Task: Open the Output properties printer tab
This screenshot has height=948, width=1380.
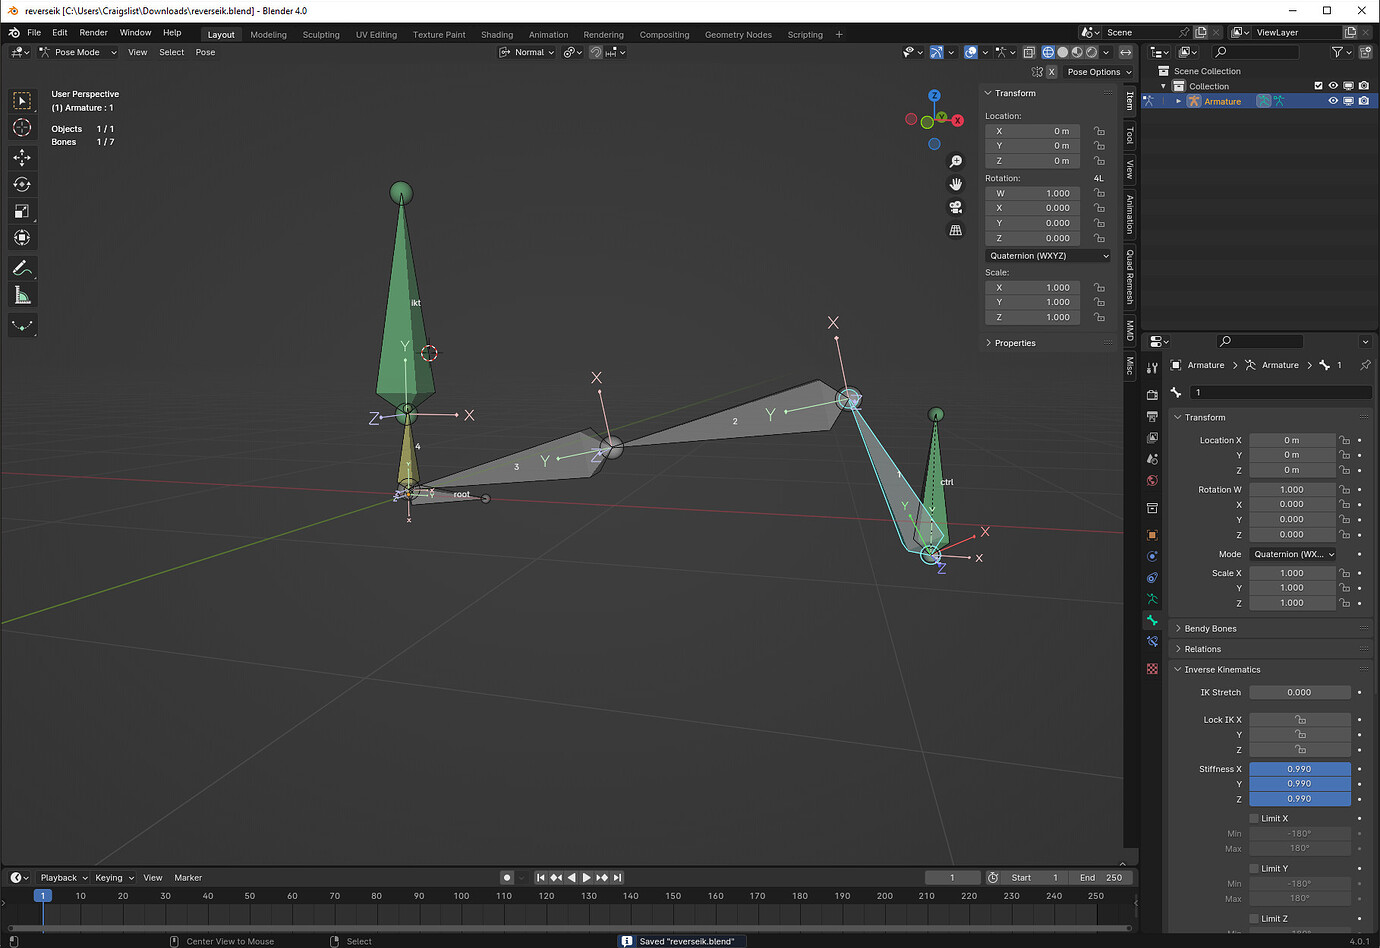Action: (x=1152, y=416)
